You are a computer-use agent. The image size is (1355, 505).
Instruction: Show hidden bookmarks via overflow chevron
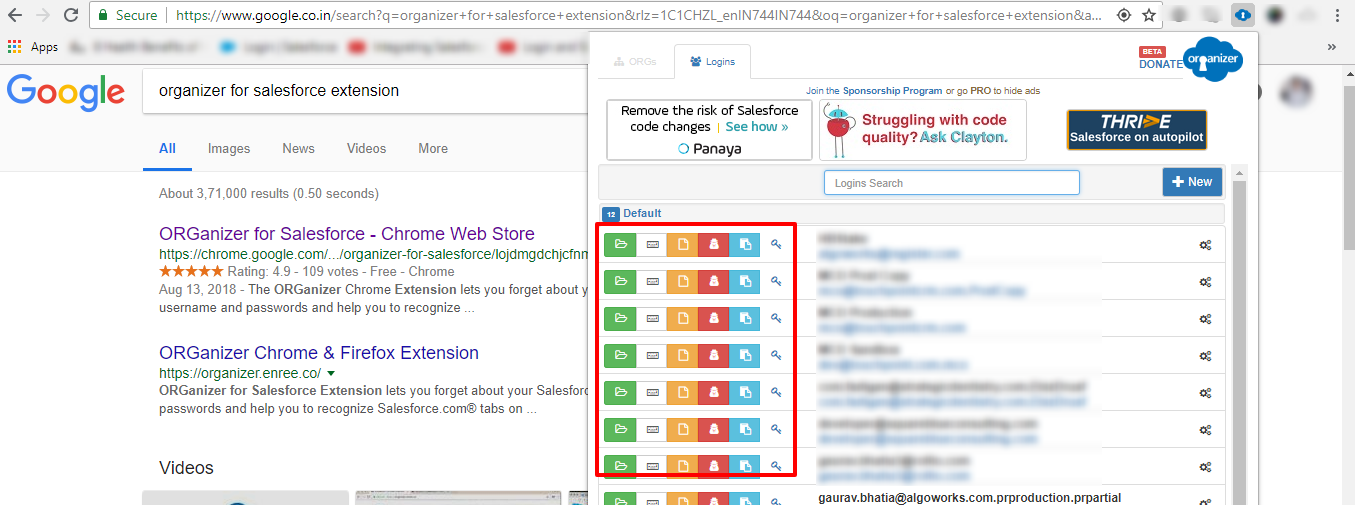(1331, 47)
